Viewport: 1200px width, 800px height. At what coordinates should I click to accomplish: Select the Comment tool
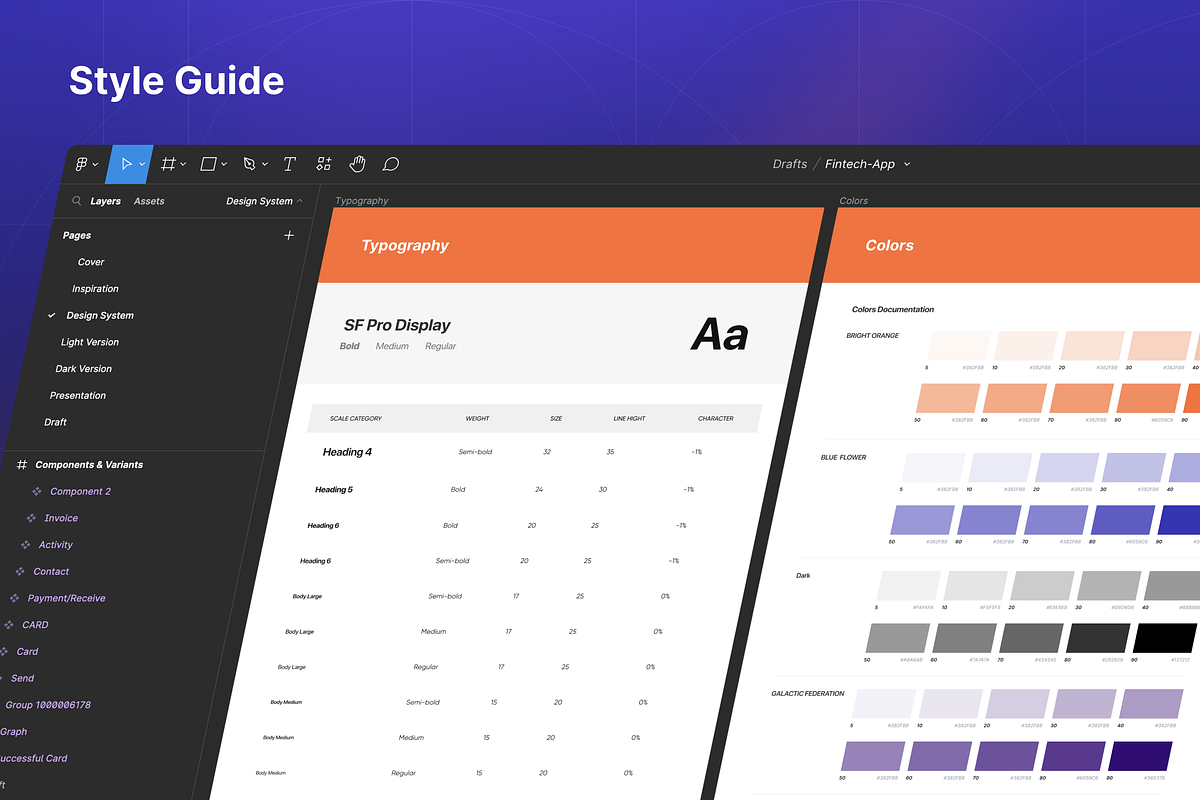pyautogui.click(x=391, y=164)
